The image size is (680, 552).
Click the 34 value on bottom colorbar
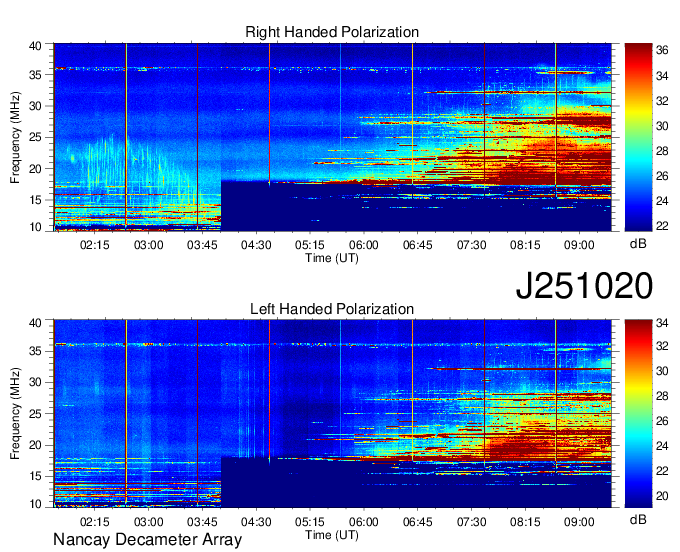coord(661,323)
